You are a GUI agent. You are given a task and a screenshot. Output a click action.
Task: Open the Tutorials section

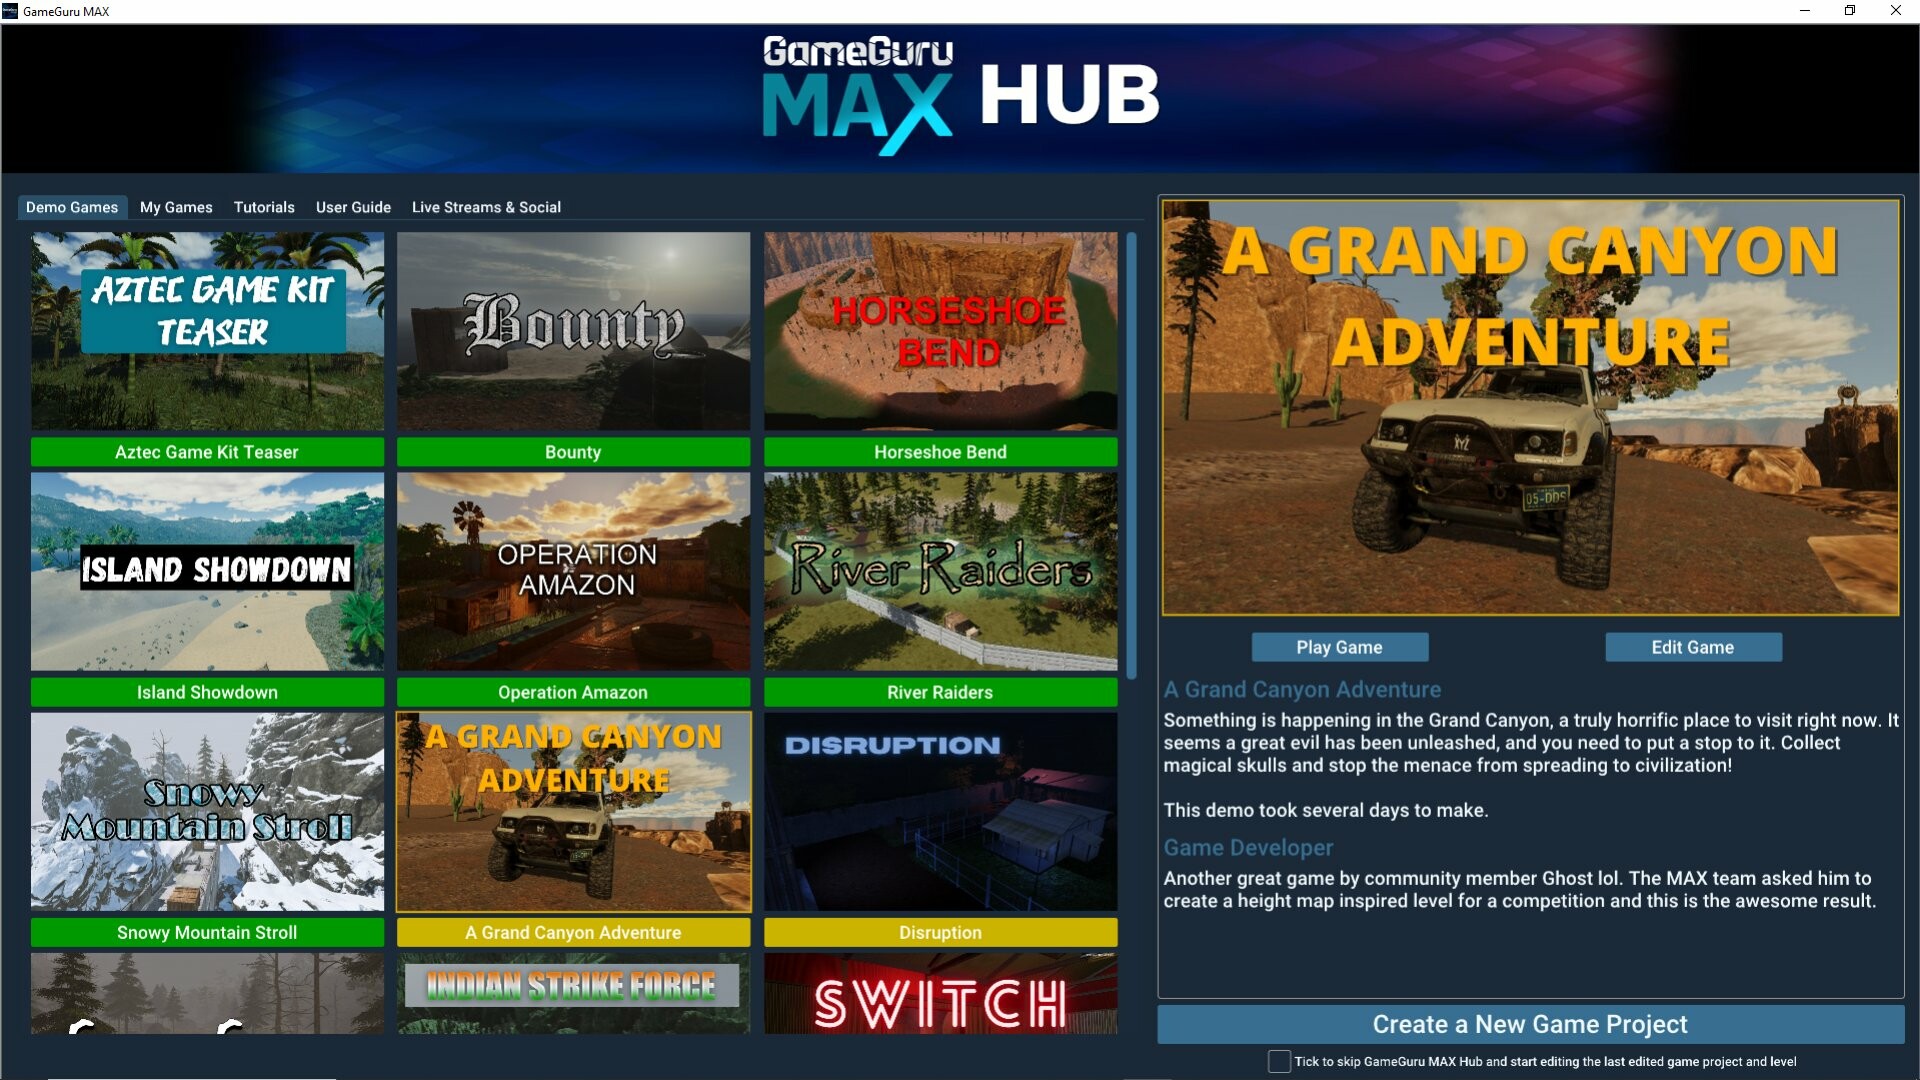coord(264,207)
